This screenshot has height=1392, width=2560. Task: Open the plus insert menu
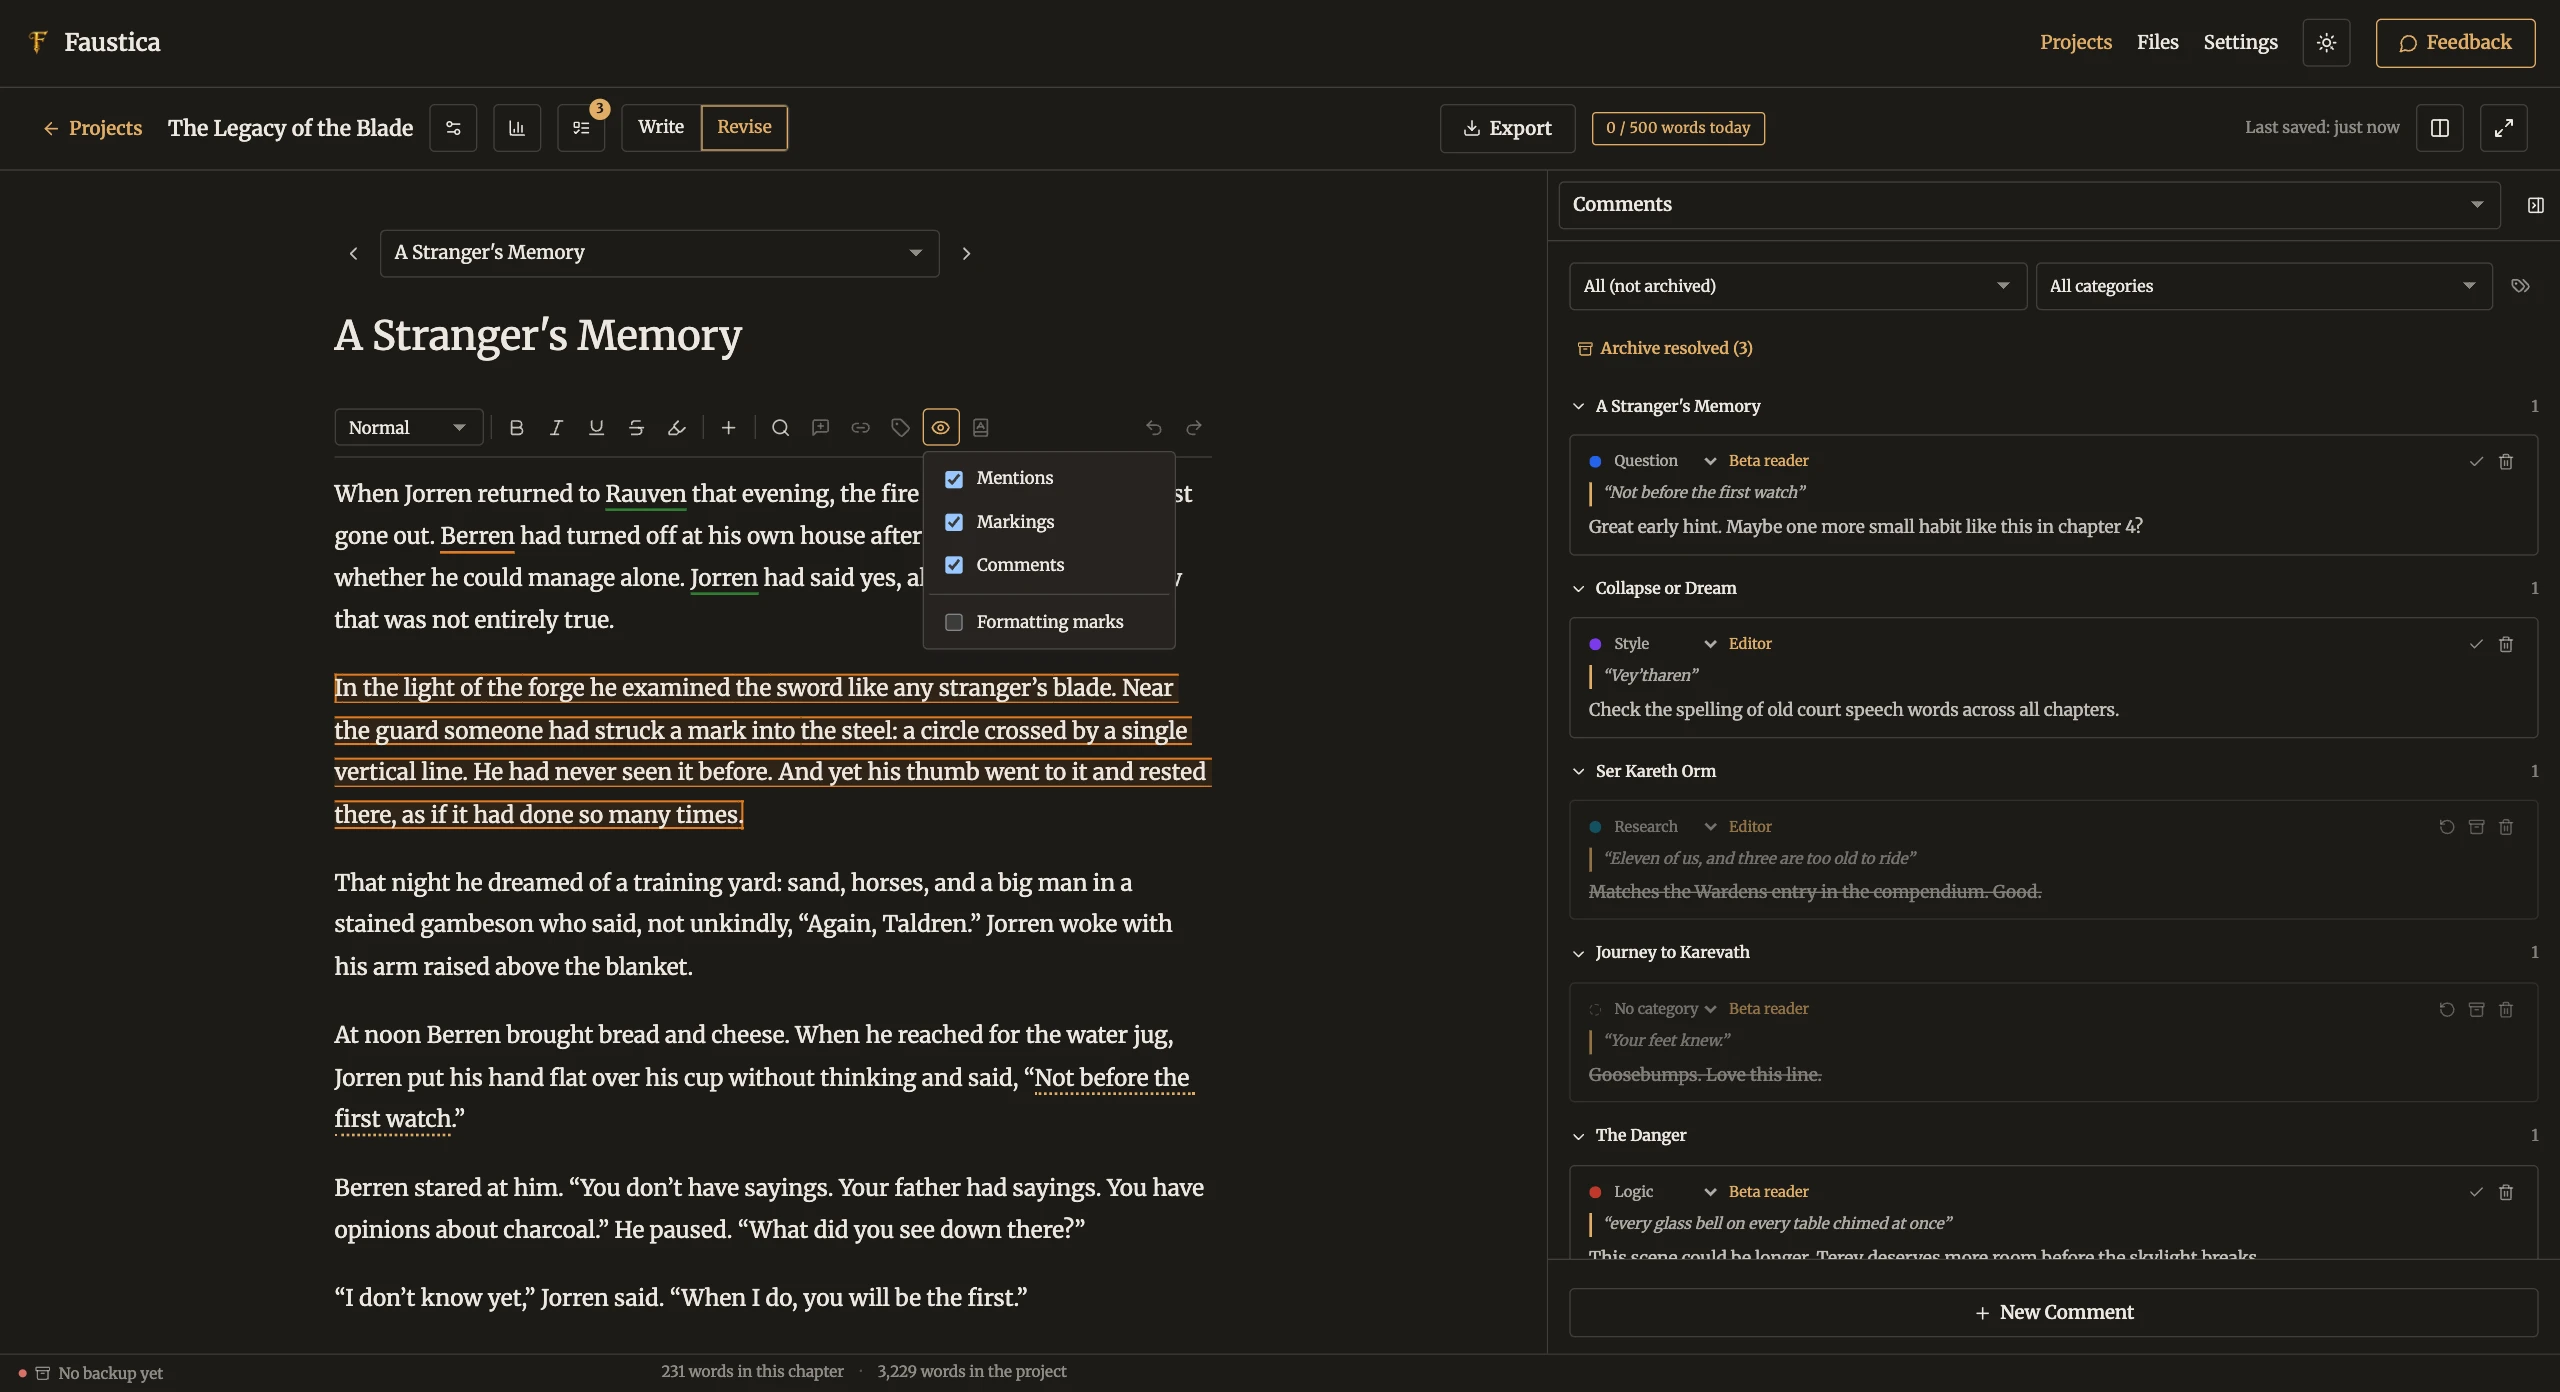pyautogui.click(x=728, y=428)
